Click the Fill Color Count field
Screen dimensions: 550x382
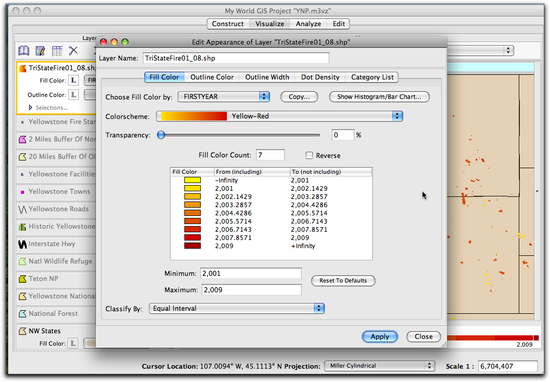click(x=270, y=155)
